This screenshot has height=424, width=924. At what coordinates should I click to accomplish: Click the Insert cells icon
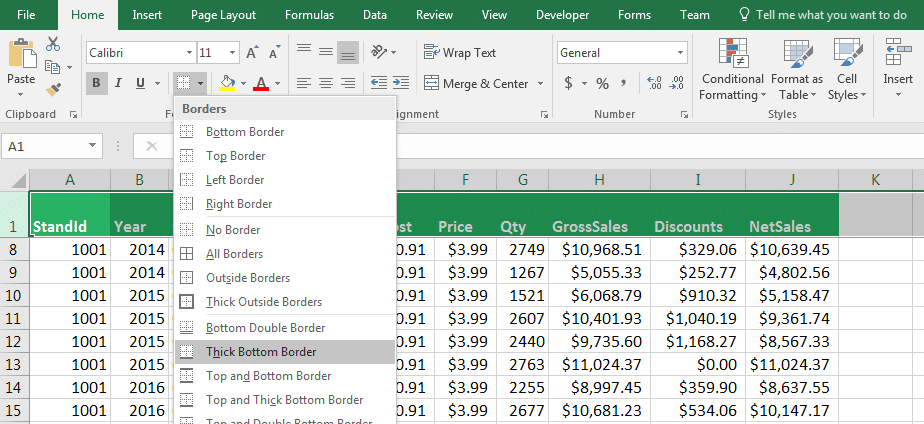(898, 51)
